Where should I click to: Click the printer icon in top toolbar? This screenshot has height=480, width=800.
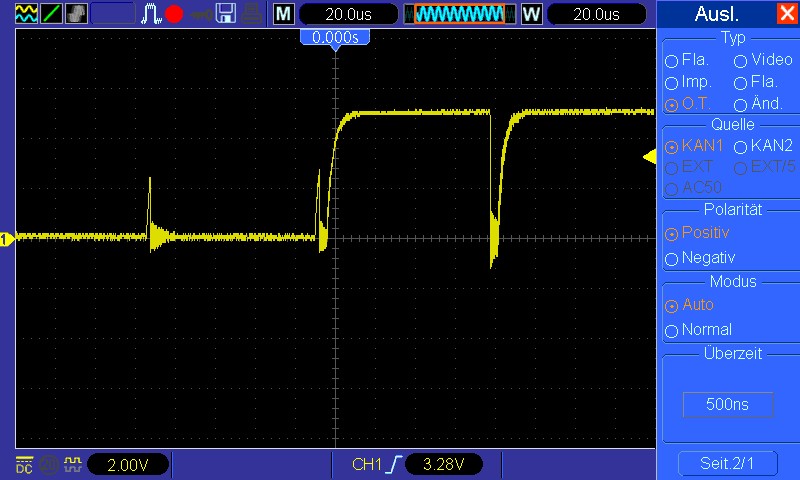click(x=253, y=13)
